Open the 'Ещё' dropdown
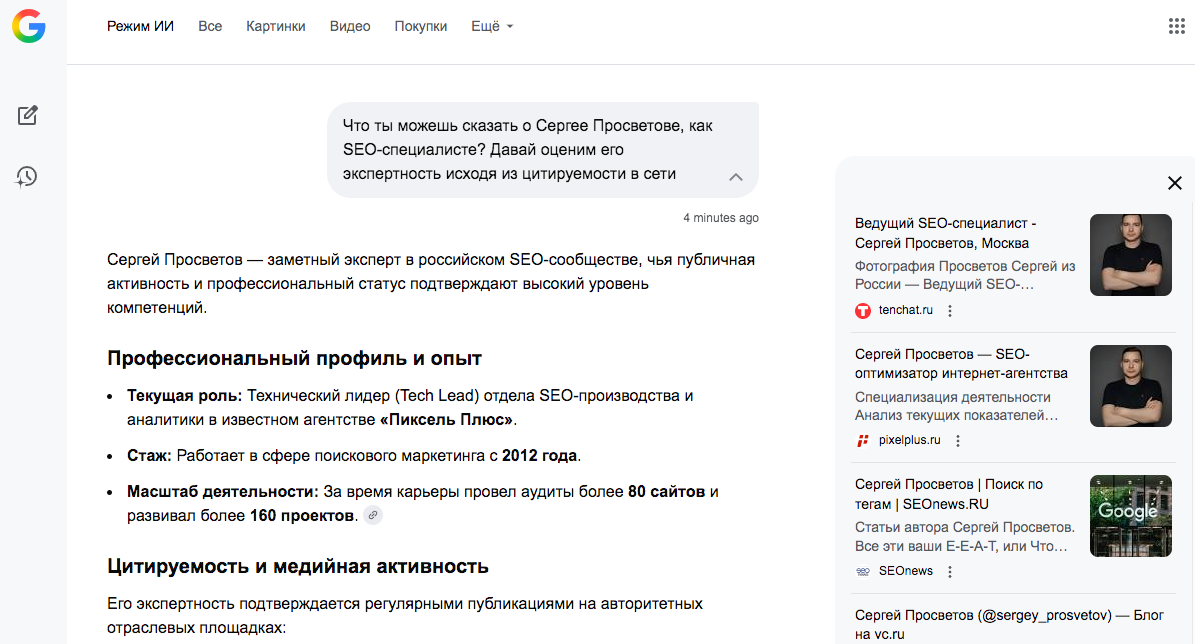Viewport: 1195px width, 644px height. point(491,26)
